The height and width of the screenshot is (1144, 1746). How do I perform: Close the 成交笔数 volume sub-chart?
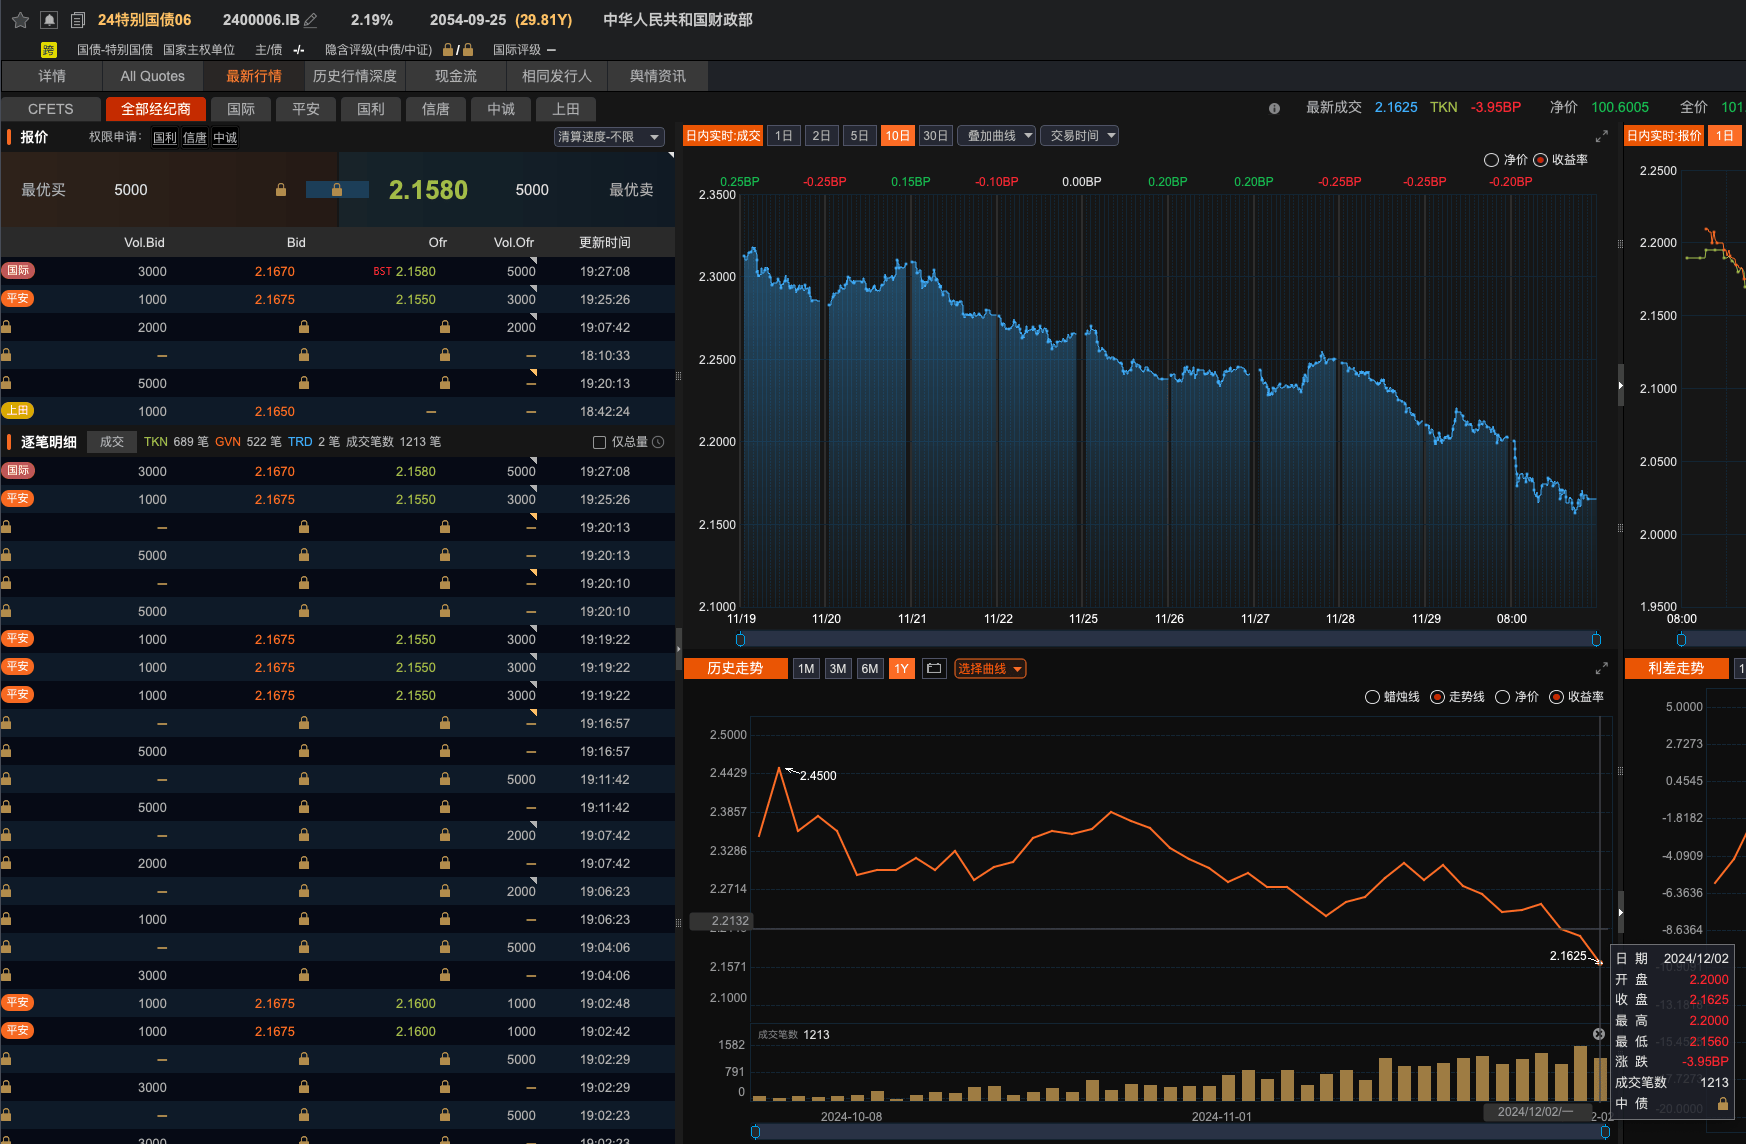[x=1598, y=1034]
